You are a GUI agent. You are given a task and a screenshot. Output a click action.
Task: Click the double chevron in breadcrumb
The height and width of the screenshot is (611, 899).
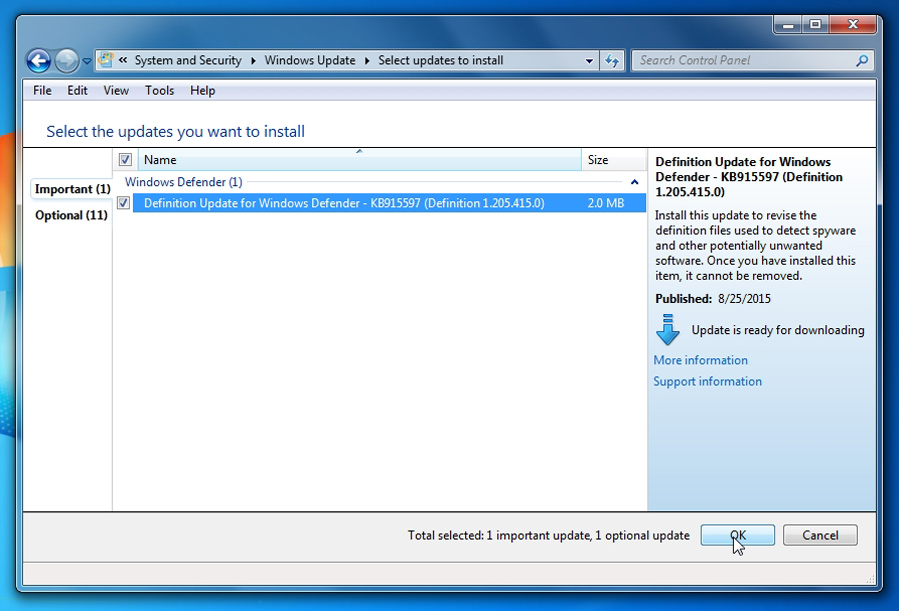click(123, 60)
